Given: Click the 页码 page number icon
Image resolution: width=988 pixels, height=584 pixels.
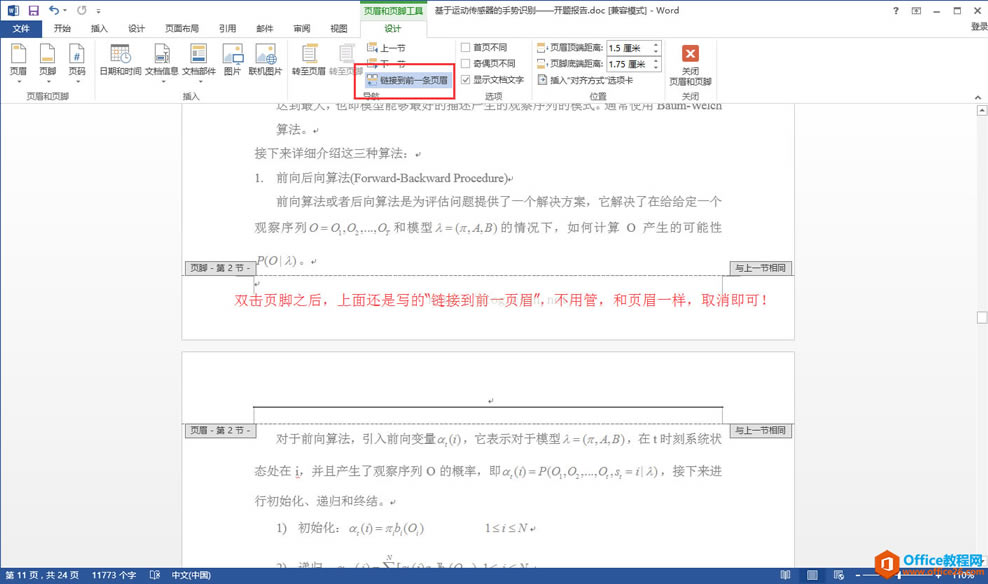Looking at the screenshot, I should coord(77,54).
